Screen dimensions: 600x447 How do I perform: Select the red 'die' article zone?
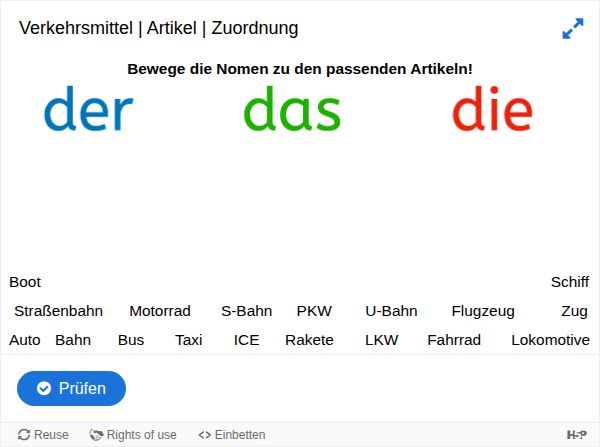point(491,110)
